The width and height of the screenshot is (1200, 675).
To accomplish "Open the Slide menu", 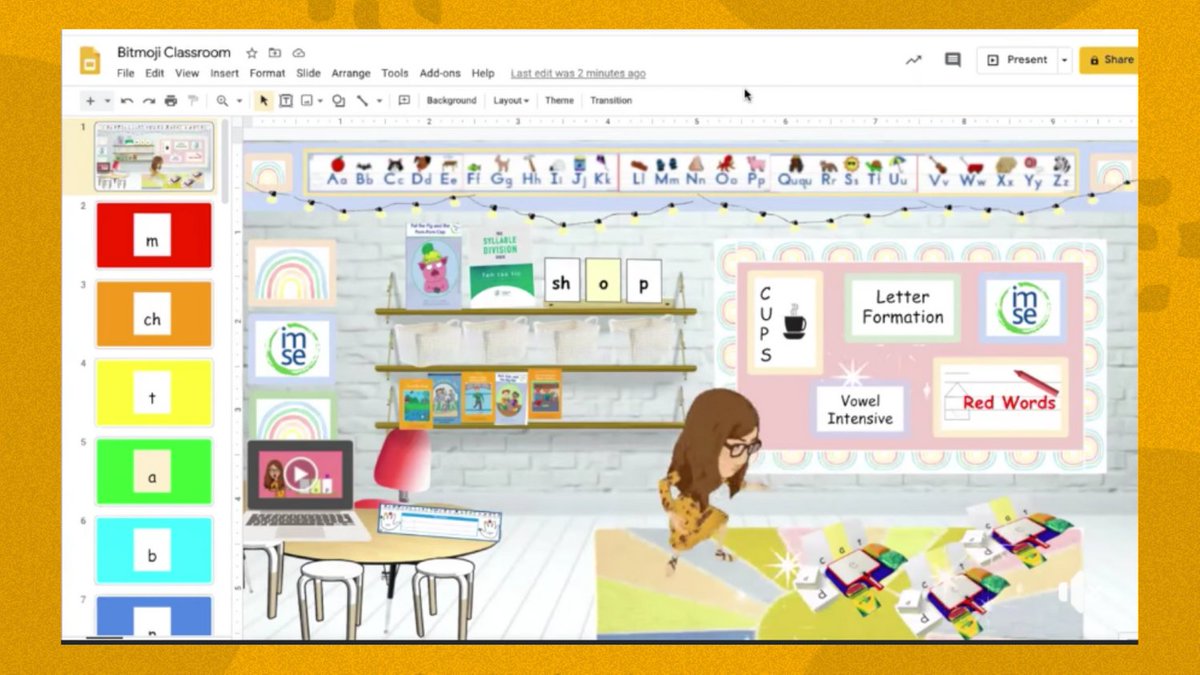I will click(x=308, y=74).
